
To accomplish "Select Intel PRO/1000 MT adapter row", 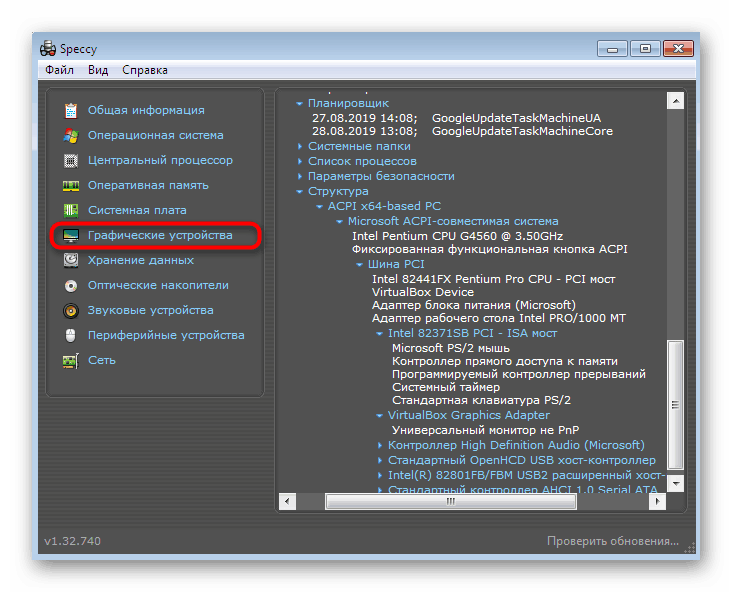I will (x=499, y=318).
